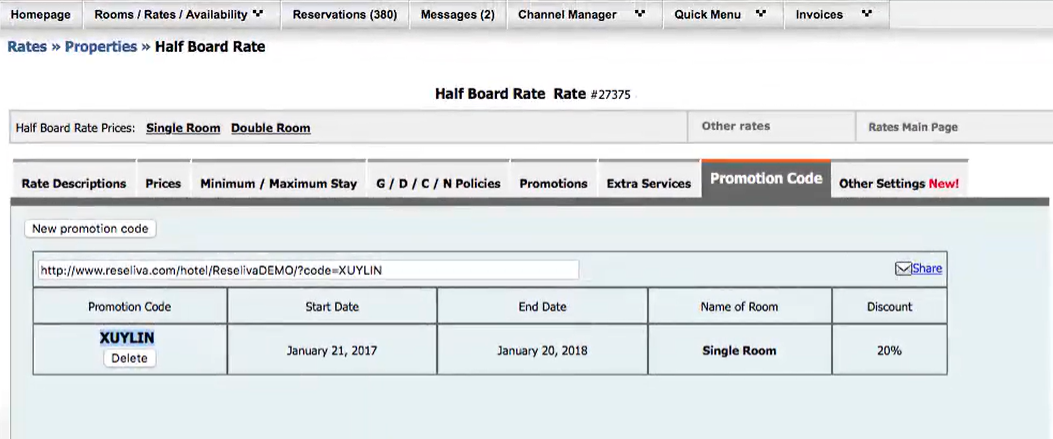Go to the Homepage menu item

41,15
